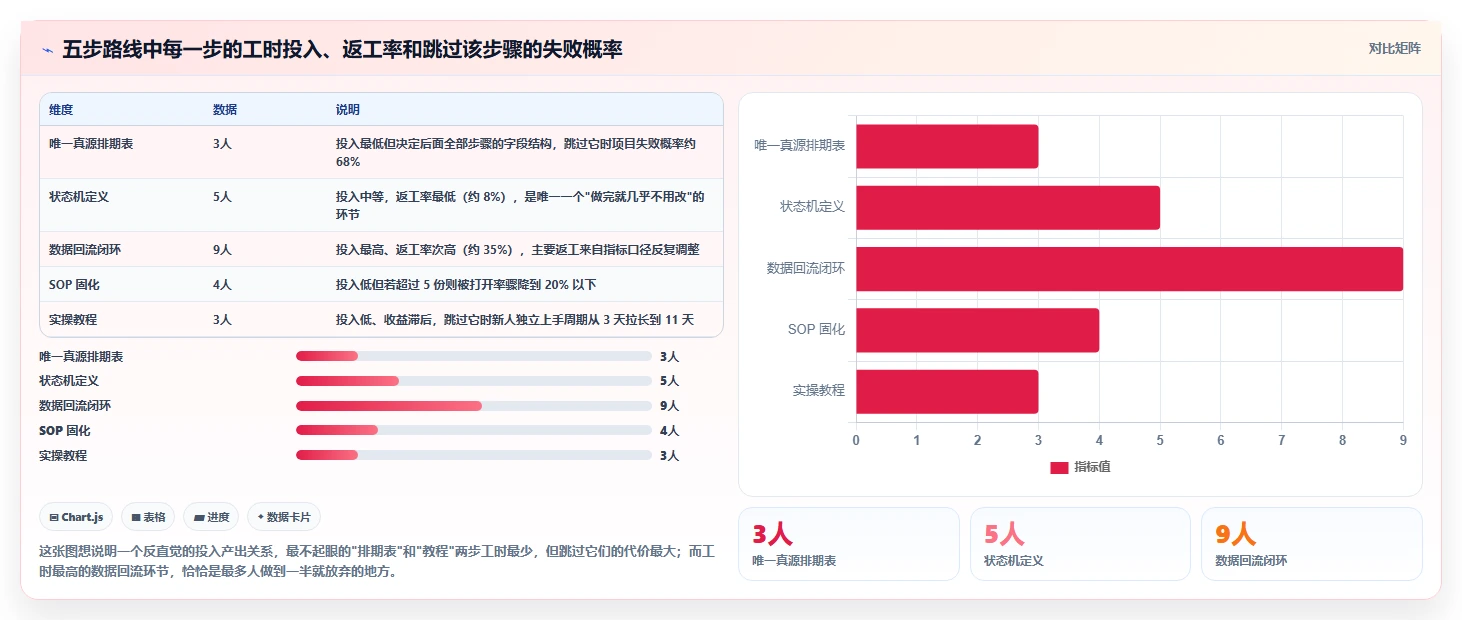Click the 9人 value in table
1462x620 pixels.
pyautogui.click(x=222, y=250)
